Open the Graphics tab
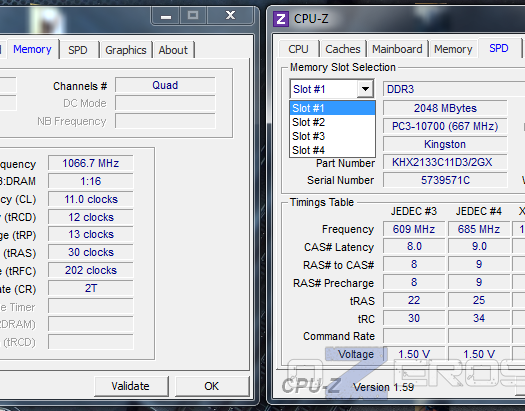 coord(126,50)
